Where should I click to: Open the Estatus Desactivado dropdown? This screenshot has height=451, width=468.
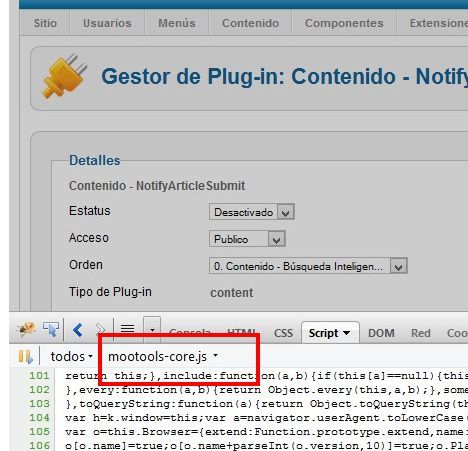pos(252,212)
